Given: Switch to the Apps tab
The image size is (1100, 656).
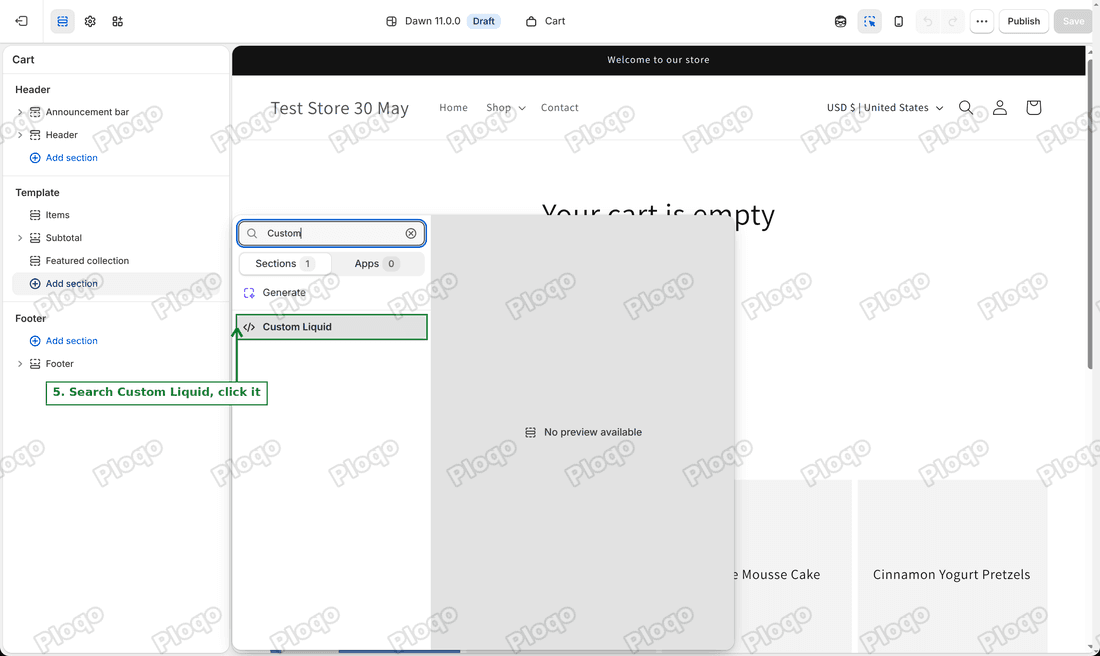Looking at the screenshot, I should pyautogui.click(x=377, y=264).
